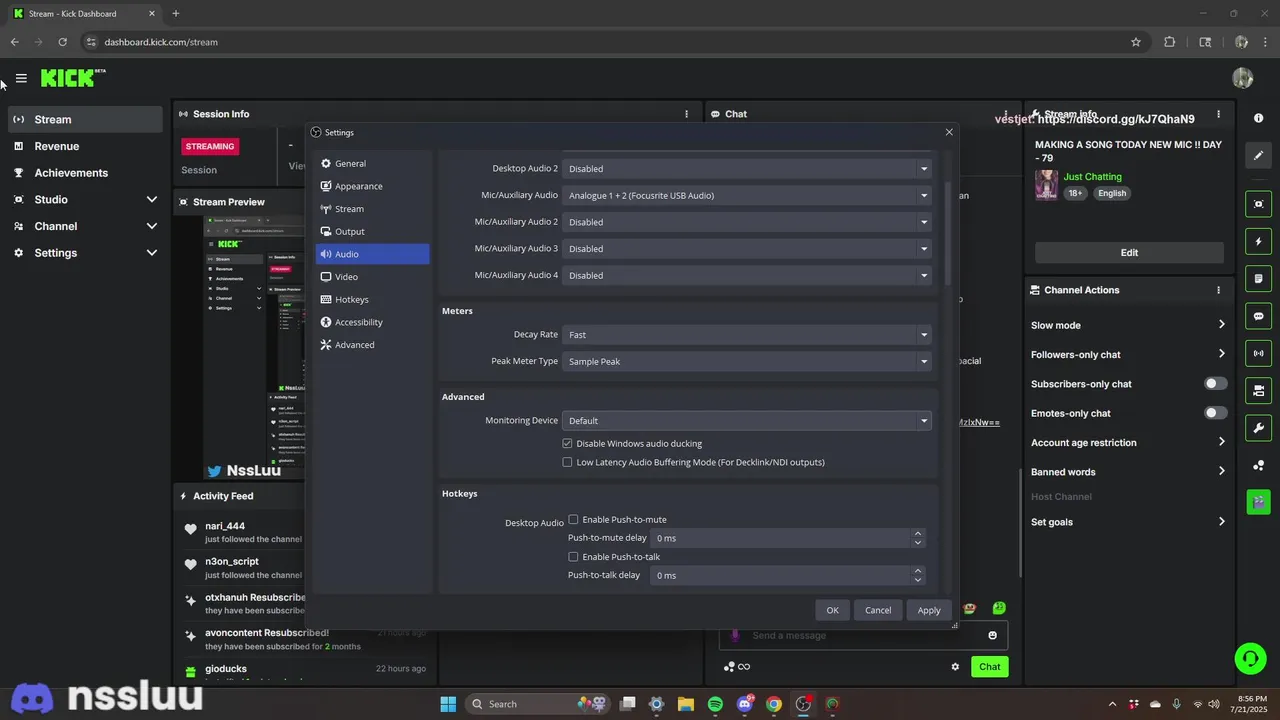The height and width of the screenshot is (720, 1280).
Task: Click the browser address bar
Action: tap(610, 42)
